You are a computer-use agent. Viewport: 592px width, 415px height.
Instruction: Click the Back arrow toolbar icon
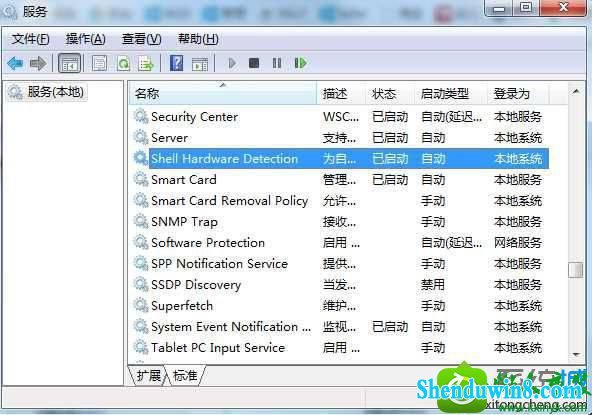coord(15,63)
